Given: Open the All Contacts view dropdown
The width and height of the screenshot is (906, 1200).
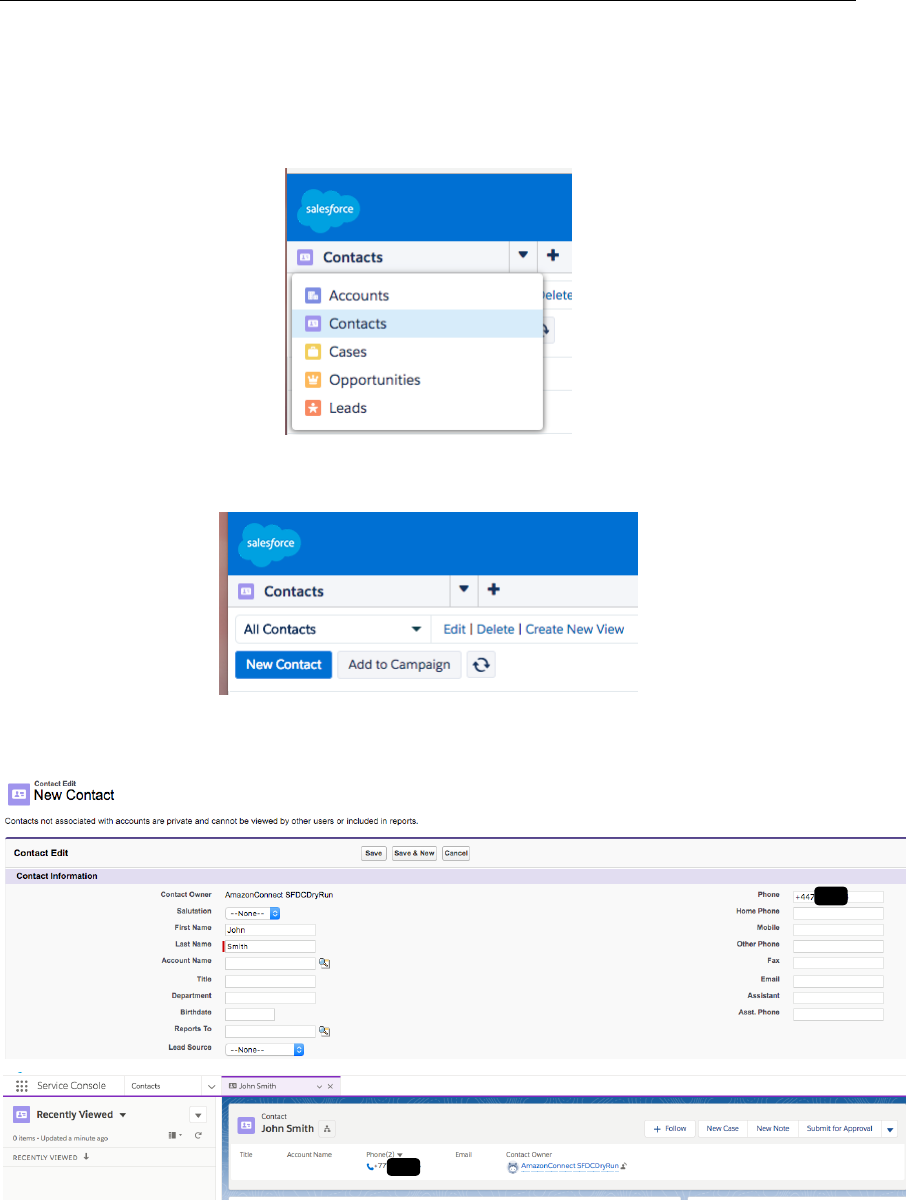Looking at the screenshot, I should pyautogui.click(x=332, y=629).
